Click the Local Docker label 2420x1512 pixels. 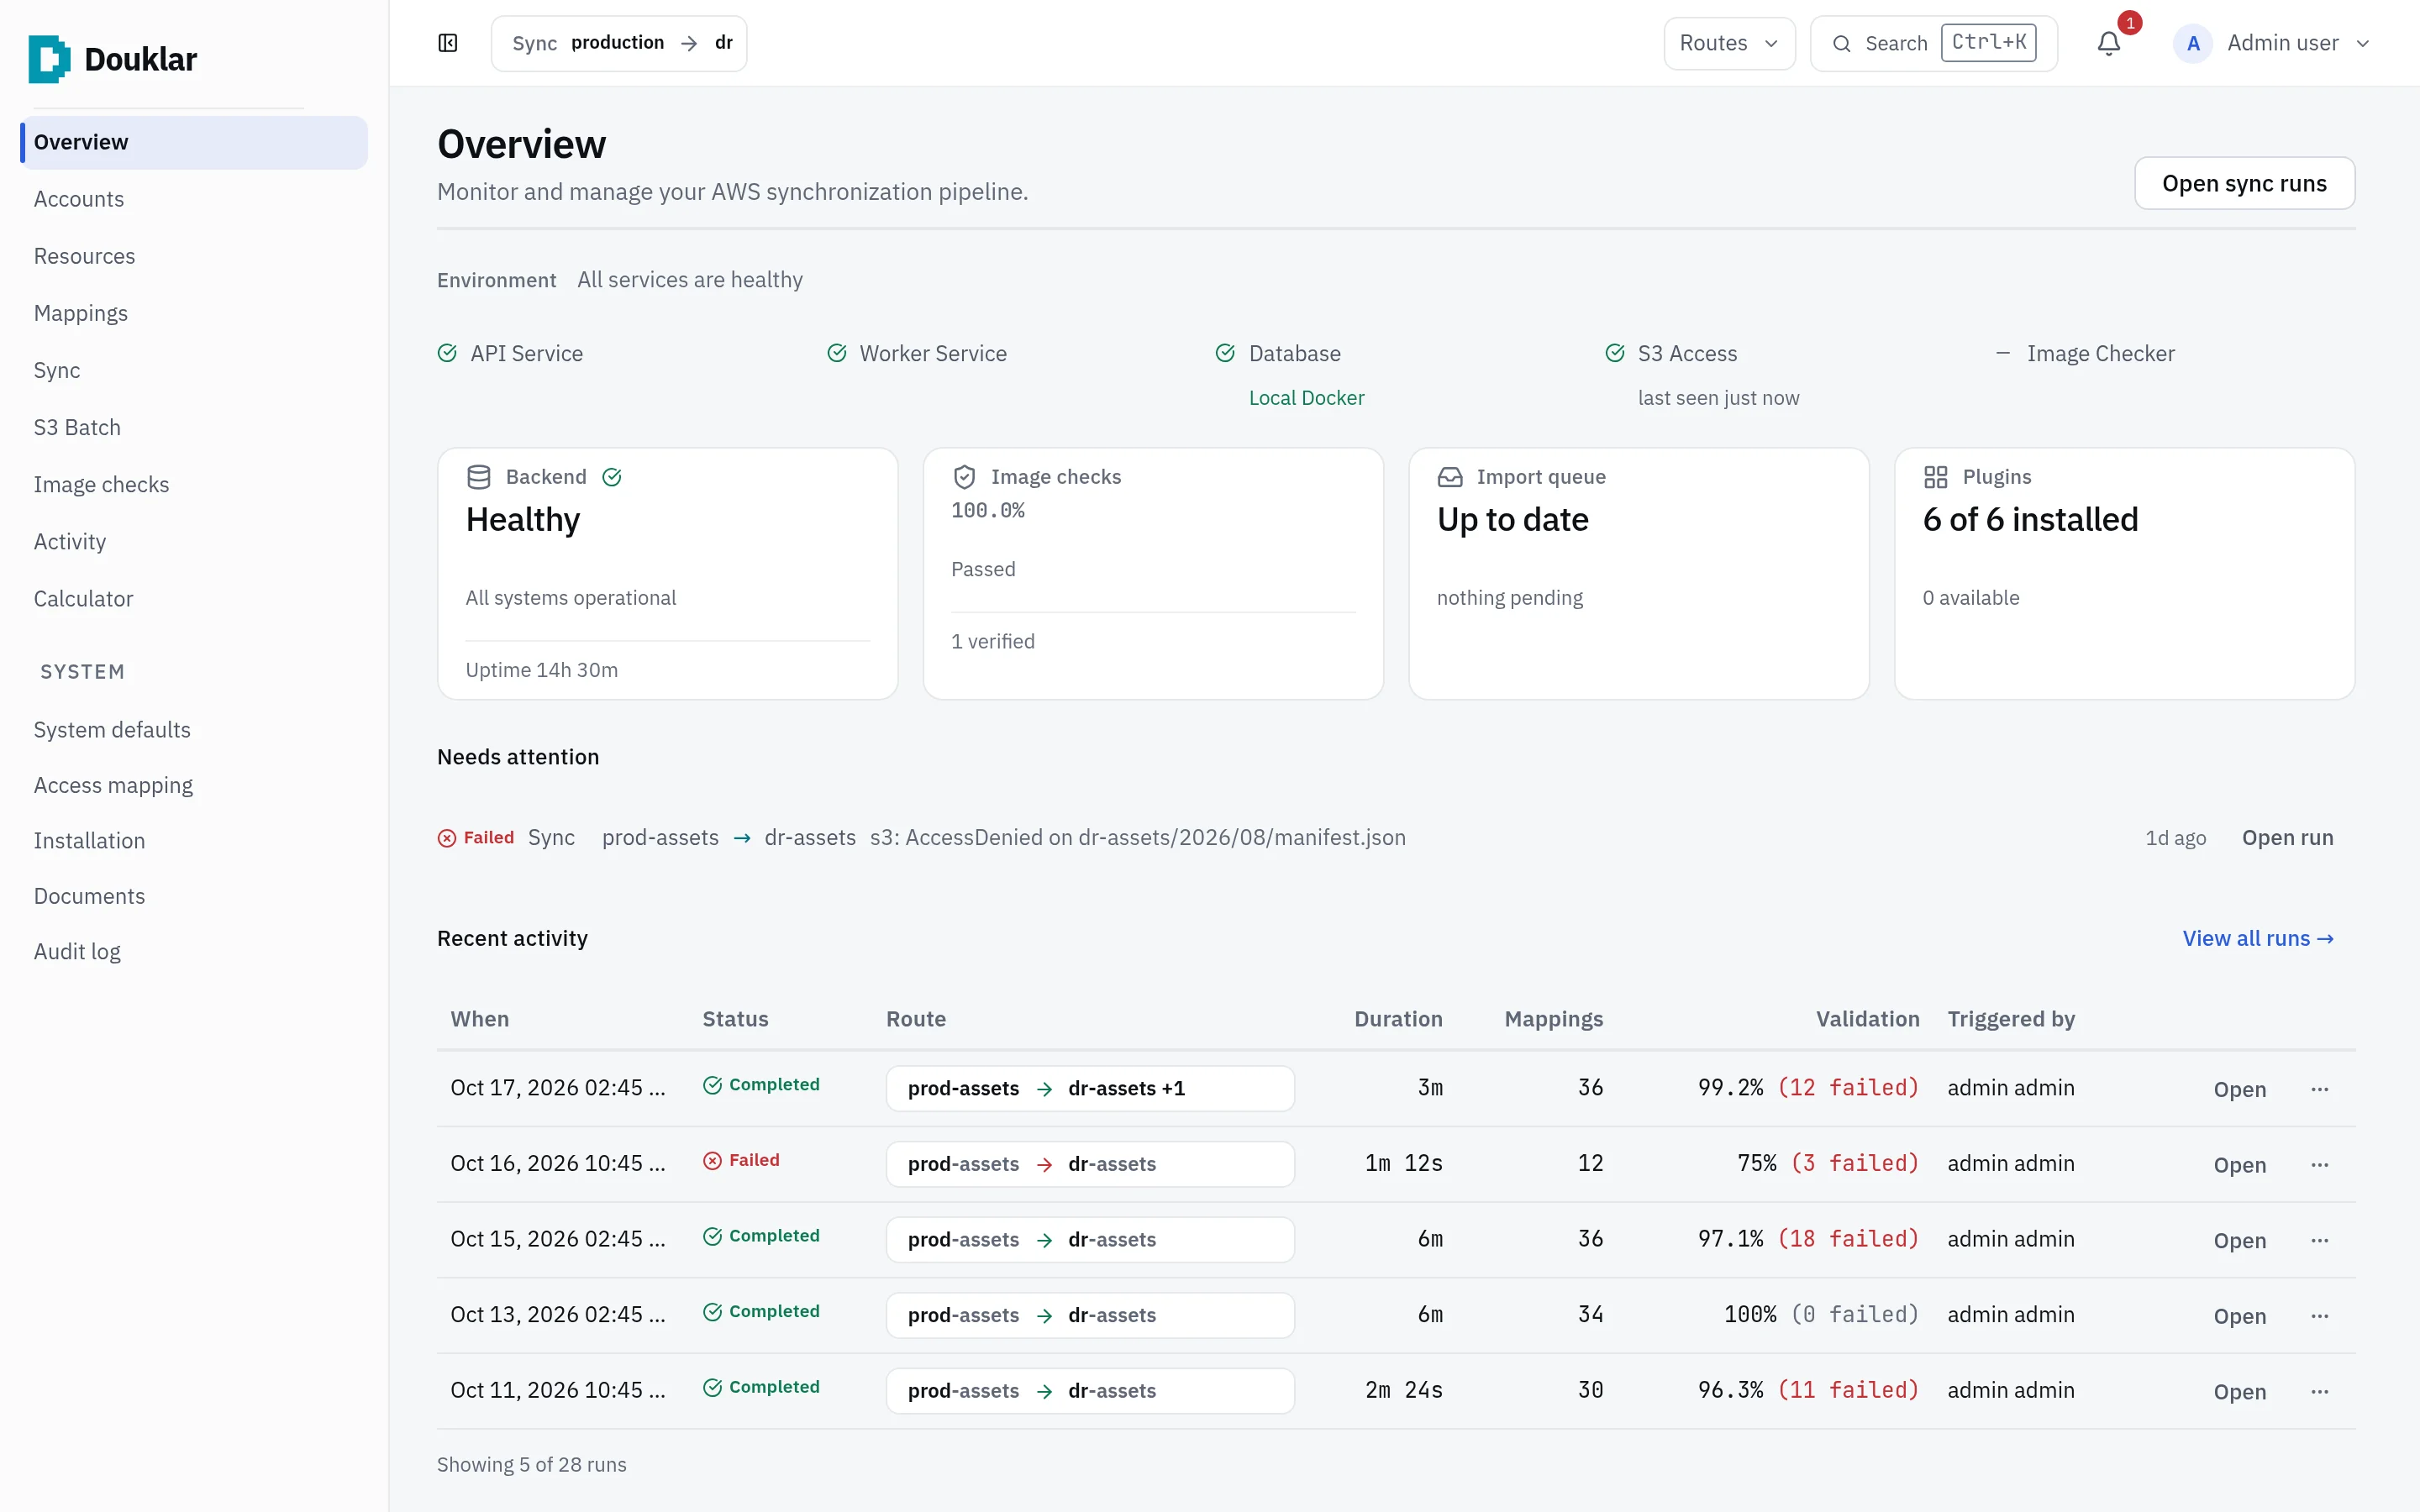coord(1306,398)
